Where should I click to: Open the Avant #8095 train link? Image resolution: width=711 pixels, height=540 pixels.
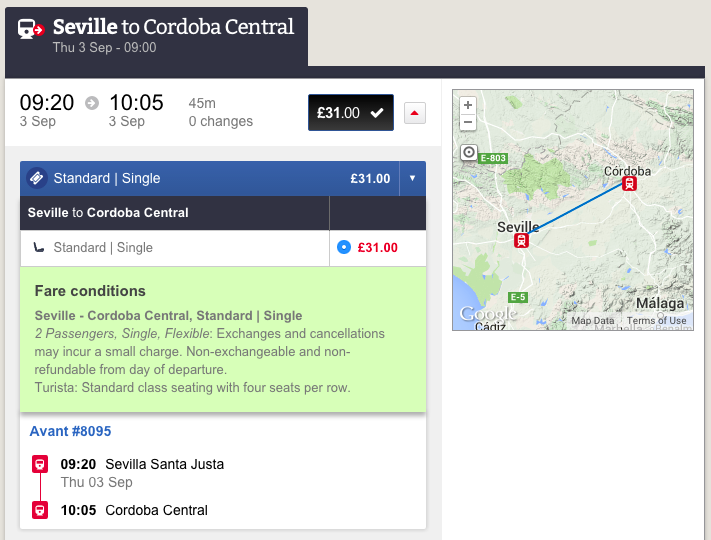(x=70, y=431)
